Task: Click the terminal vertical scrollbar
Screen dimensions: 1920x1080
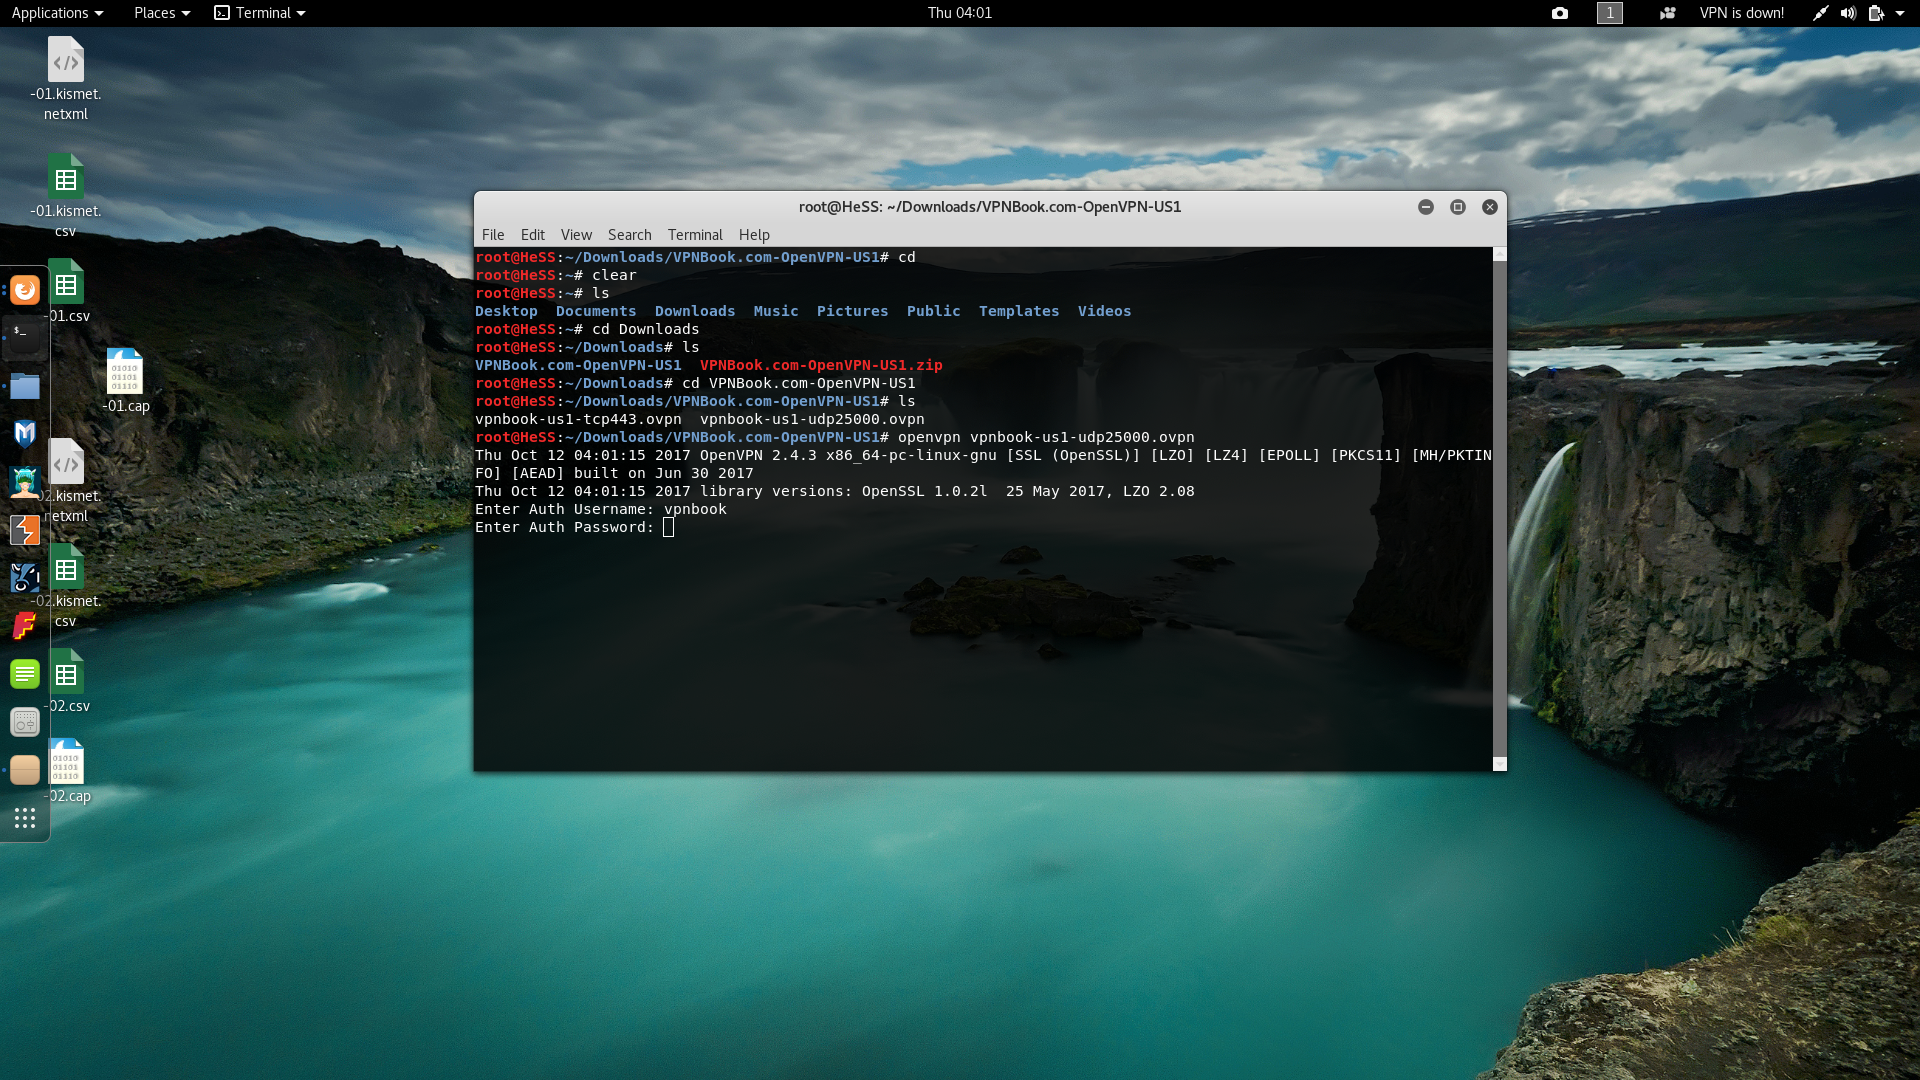Action: (x=1499, y=509)
